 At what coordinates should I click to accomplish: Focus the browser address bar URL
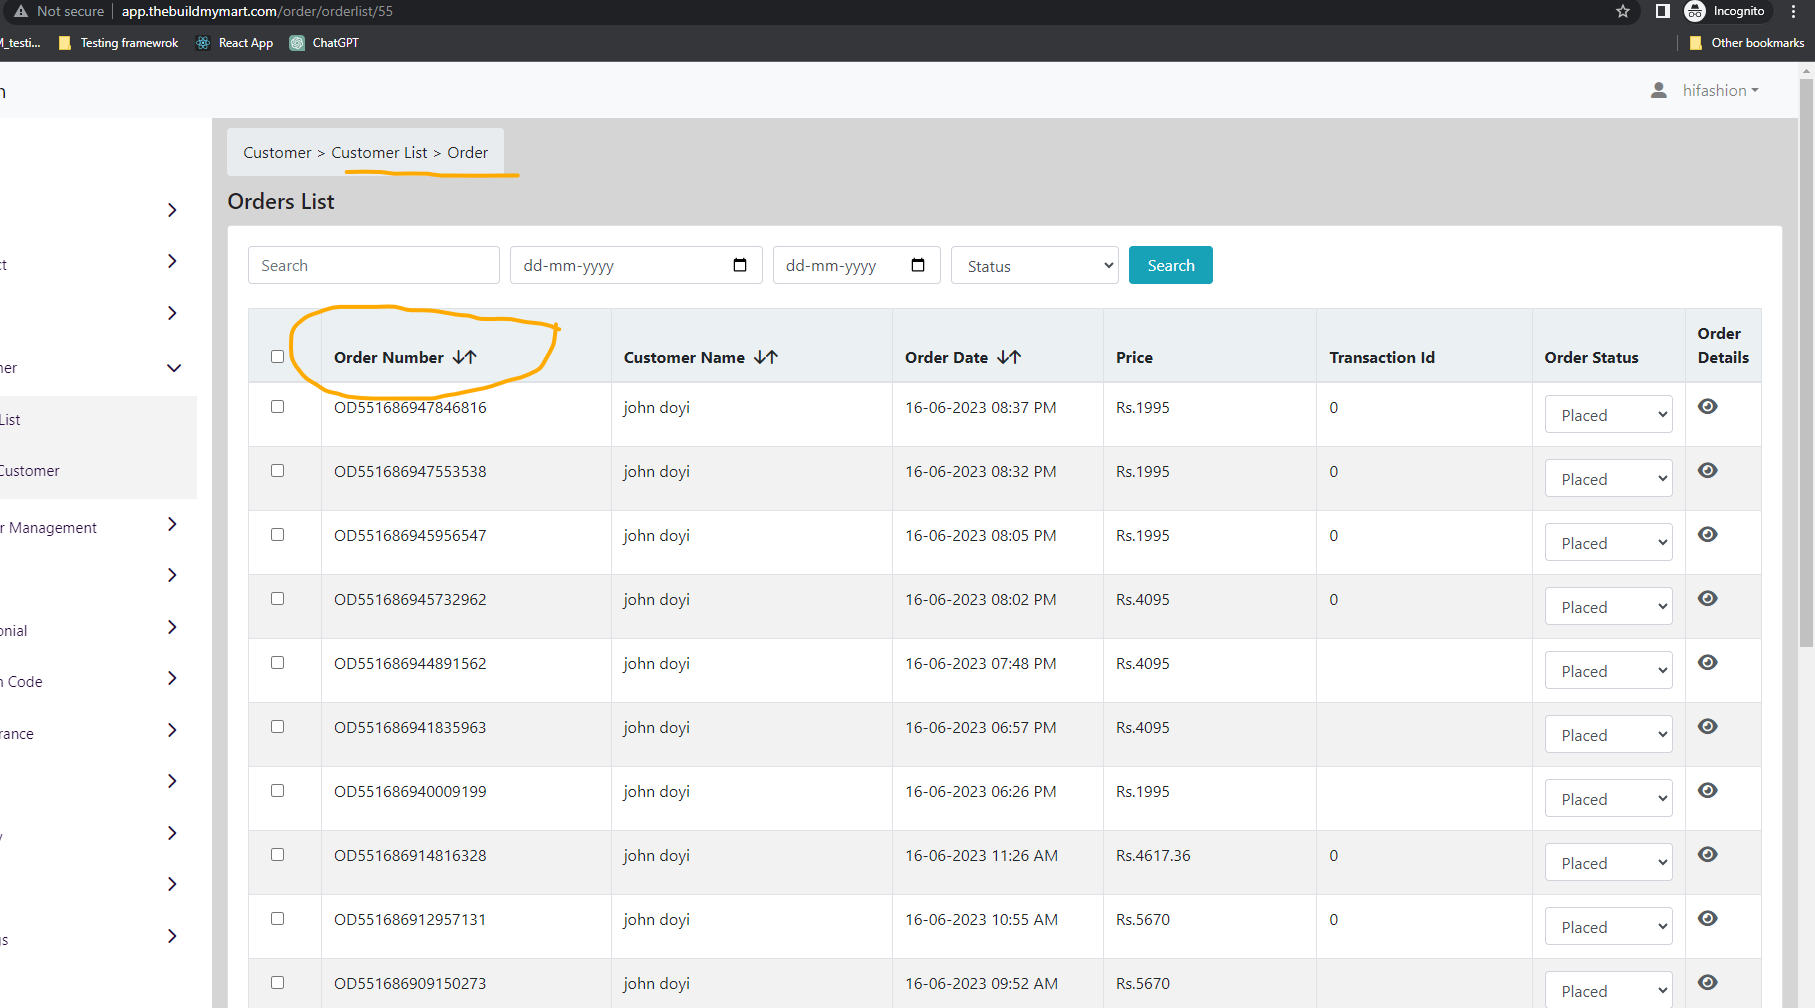(257, 11)
